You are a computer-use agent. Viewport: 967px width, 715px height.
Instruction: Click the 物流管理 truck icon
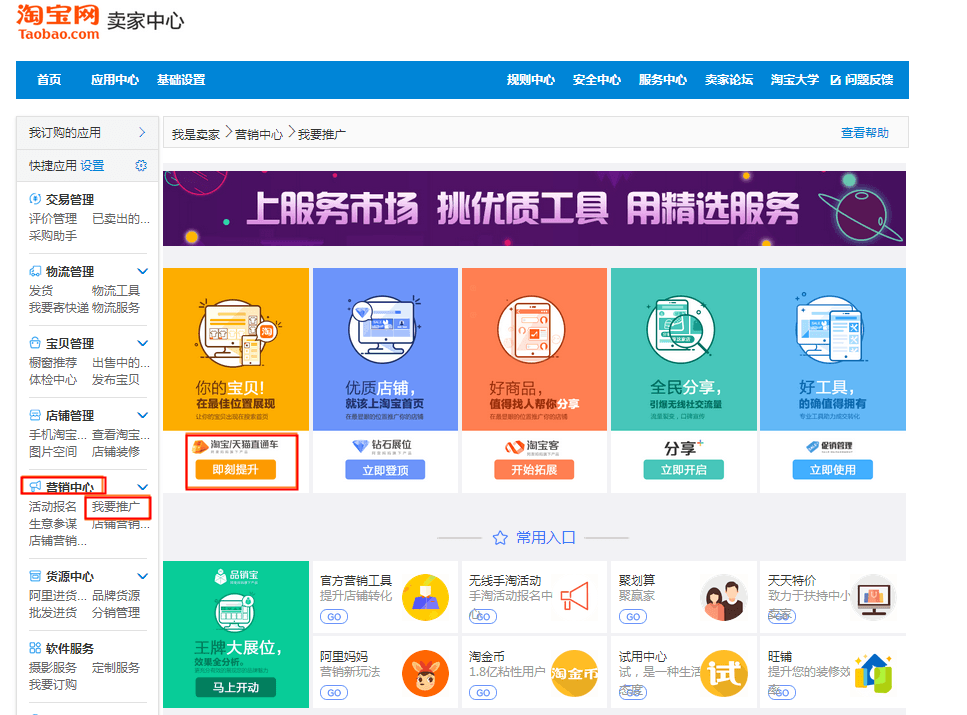click(x=35, y=271)
